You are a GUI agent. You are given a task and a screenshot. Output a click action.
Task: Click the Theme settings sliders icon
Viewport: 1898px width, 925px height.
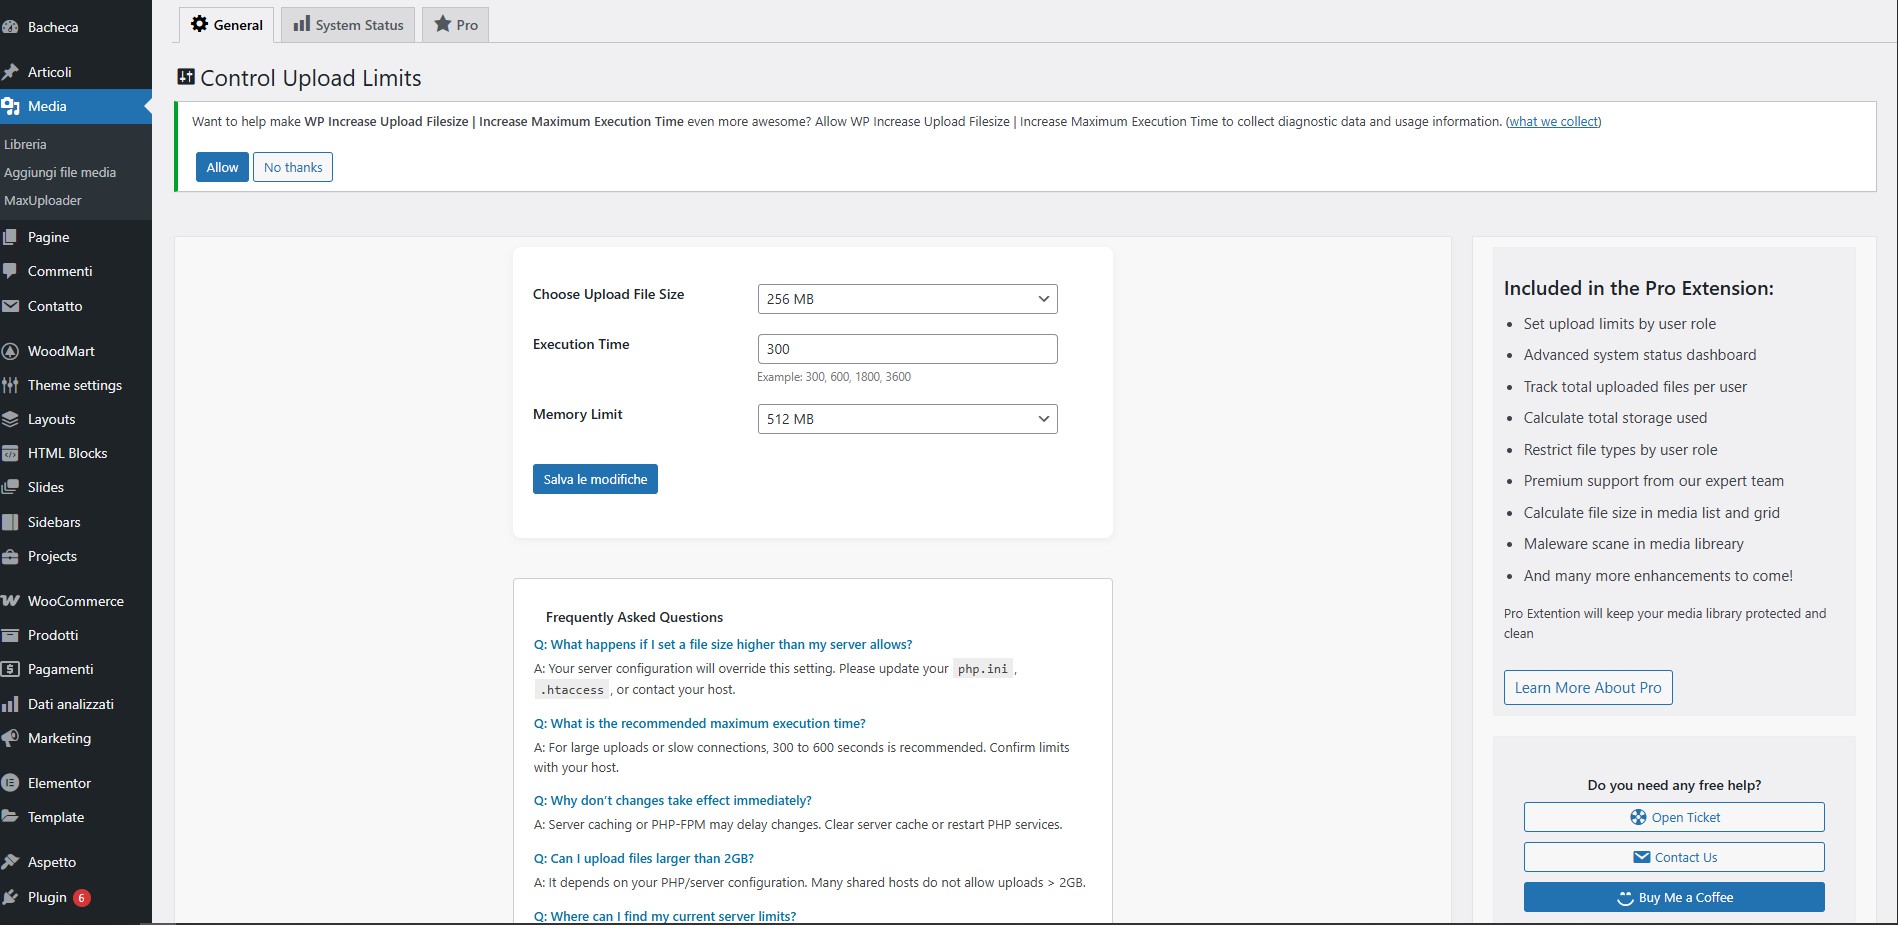10,385
